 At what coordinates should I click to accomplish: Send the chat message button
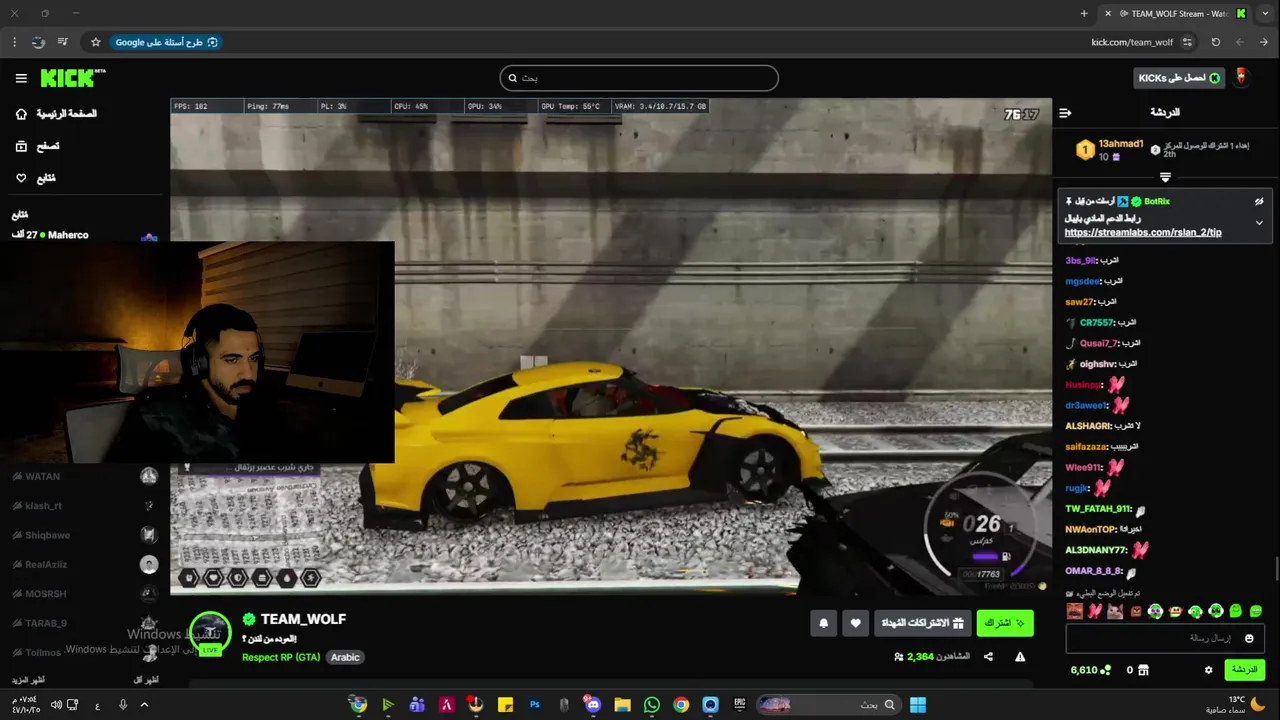[x=1244, y=670]
